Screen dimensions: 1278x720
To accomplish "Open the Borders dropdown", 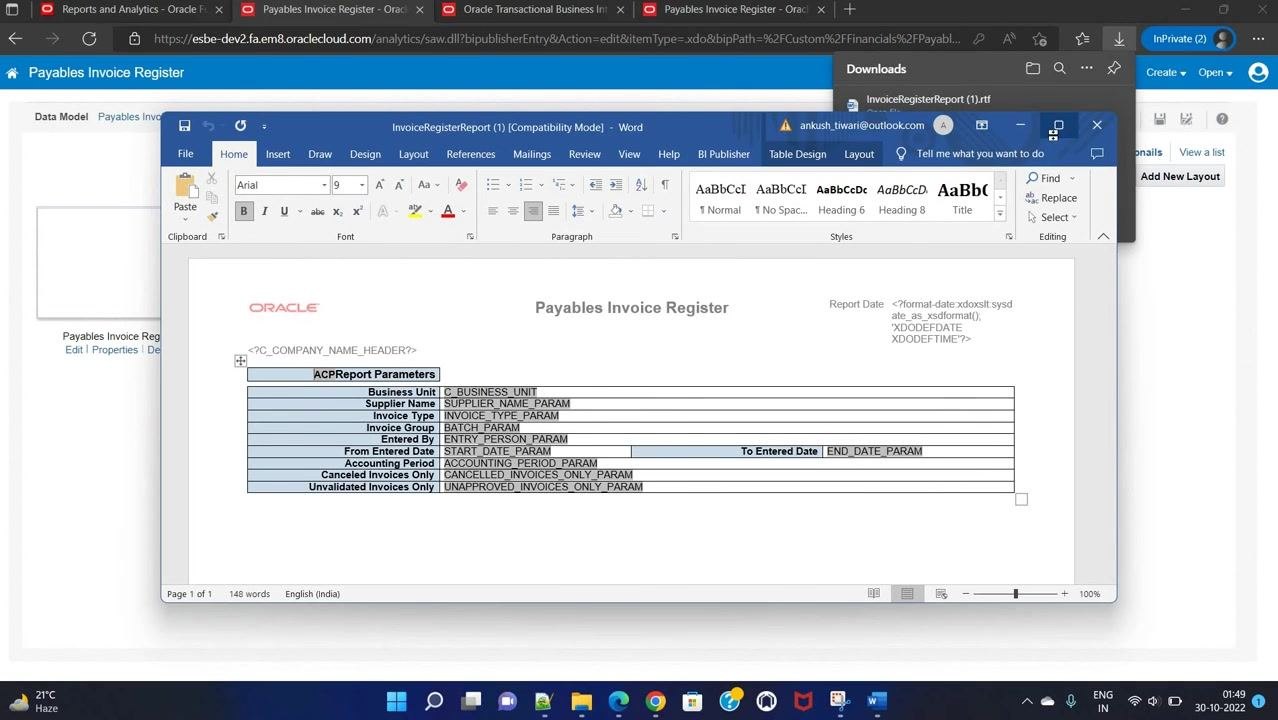I will click(x=664, y=211).
